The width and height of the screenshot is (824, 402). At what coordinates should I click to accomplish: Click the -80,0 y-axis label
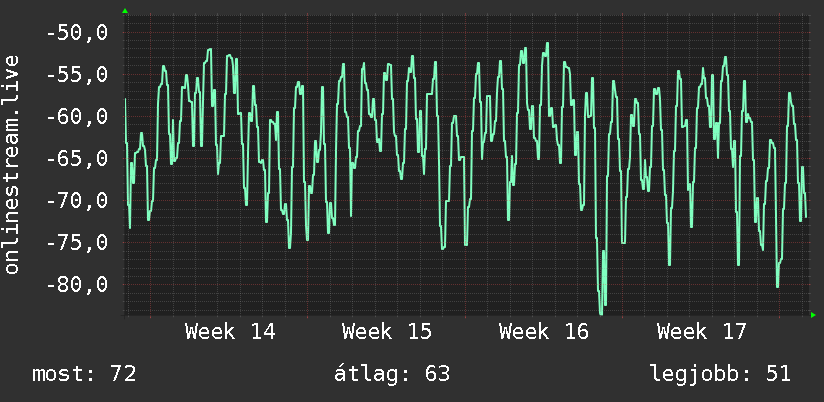77,285
